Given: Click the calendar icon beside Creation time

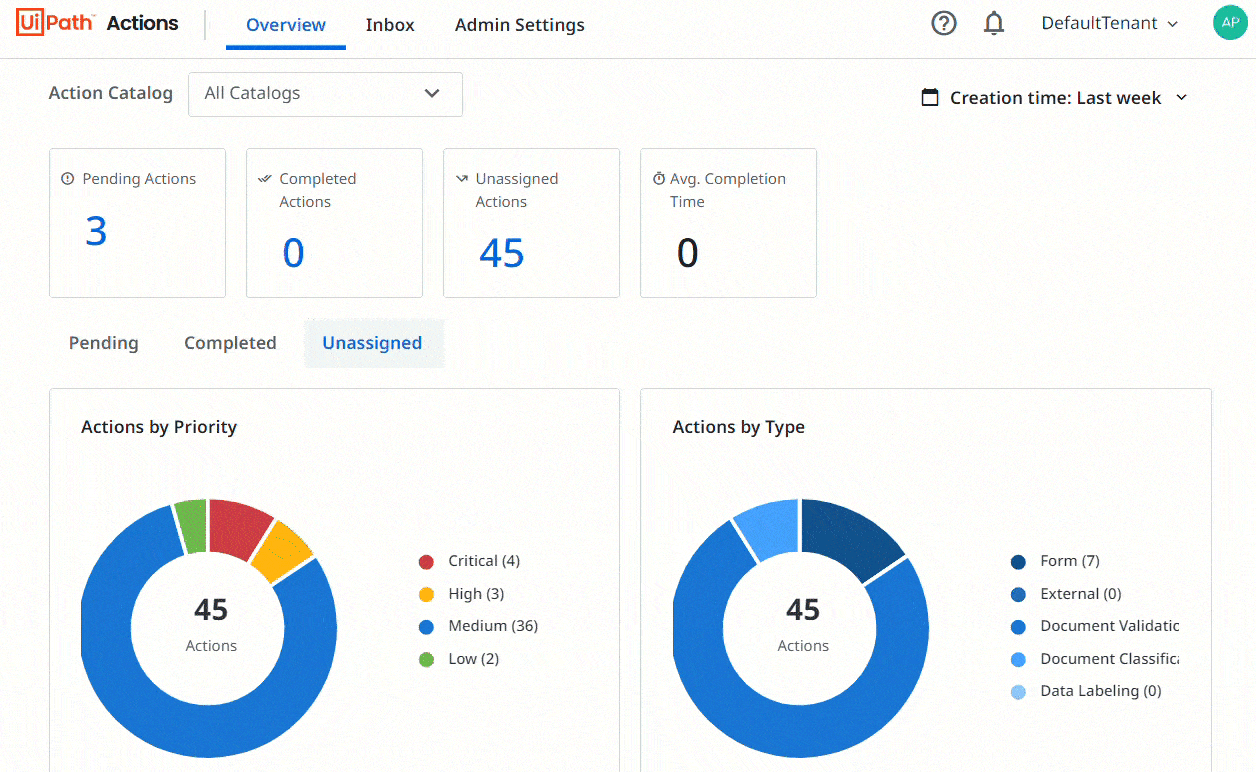Looking at the screenshot, I should (930, 97).
